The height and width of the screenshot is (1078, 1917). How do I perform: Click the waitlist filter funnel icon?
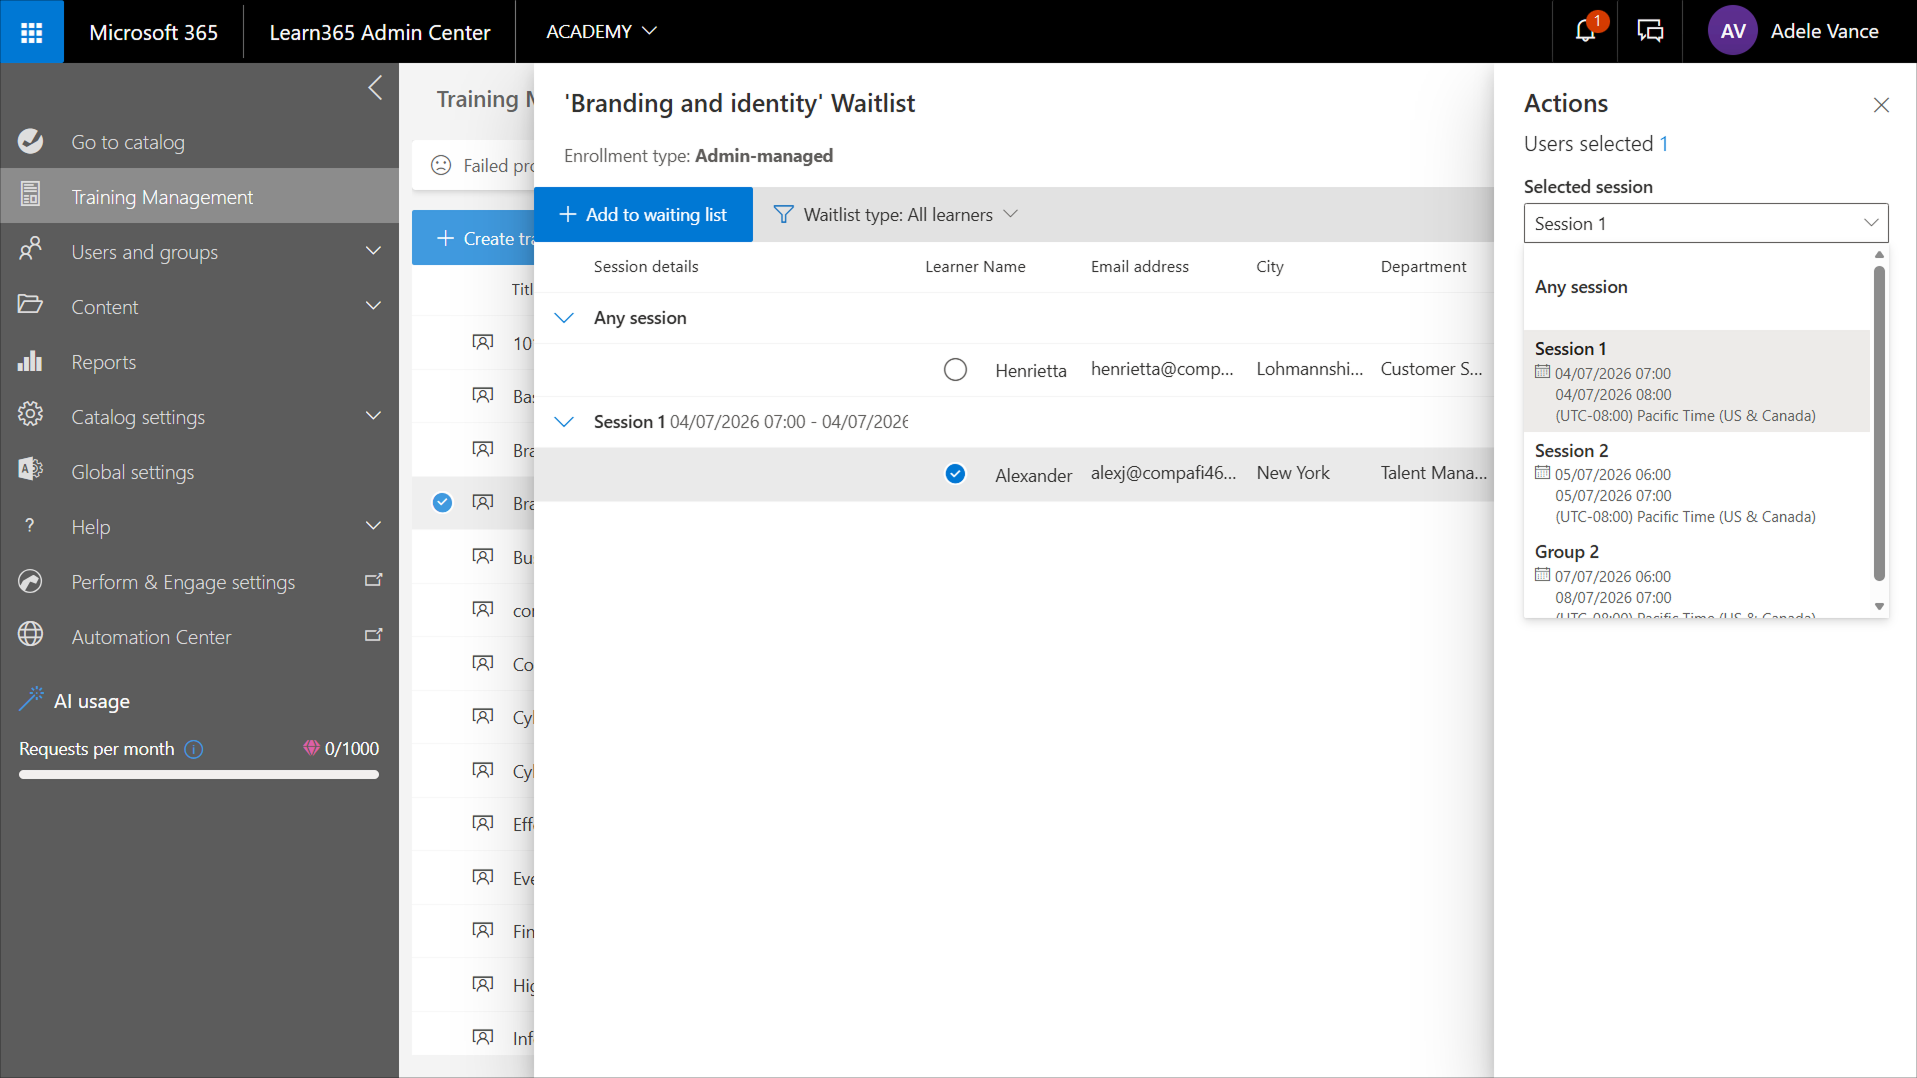coord(784,215)
